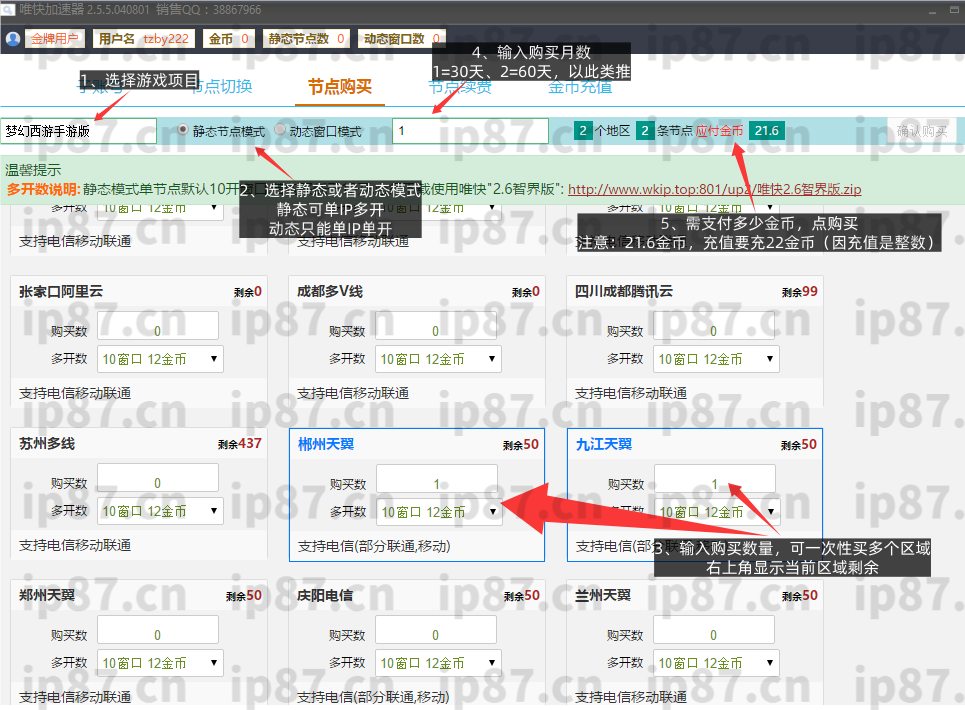The image size is (965, 710).
Task: Select 动态窗口模式 radio button
Action: (280, 131)
